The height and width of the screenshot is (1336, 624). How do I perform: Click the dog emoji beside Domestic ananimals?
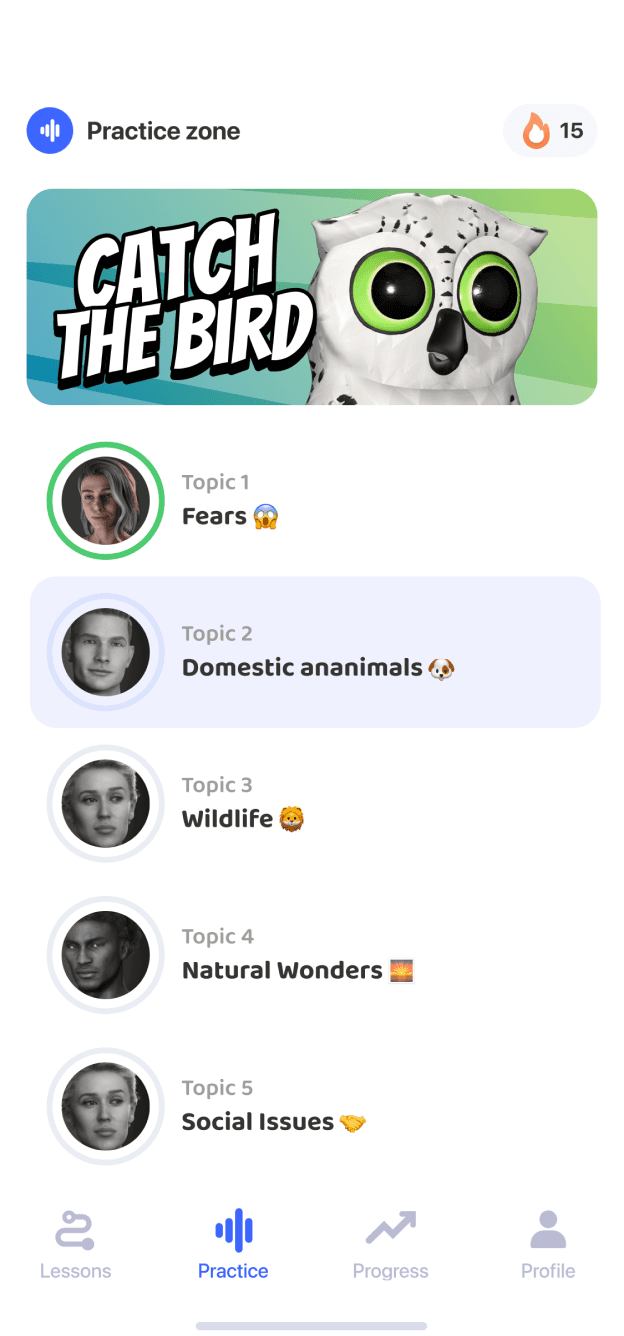coord(441,668)
